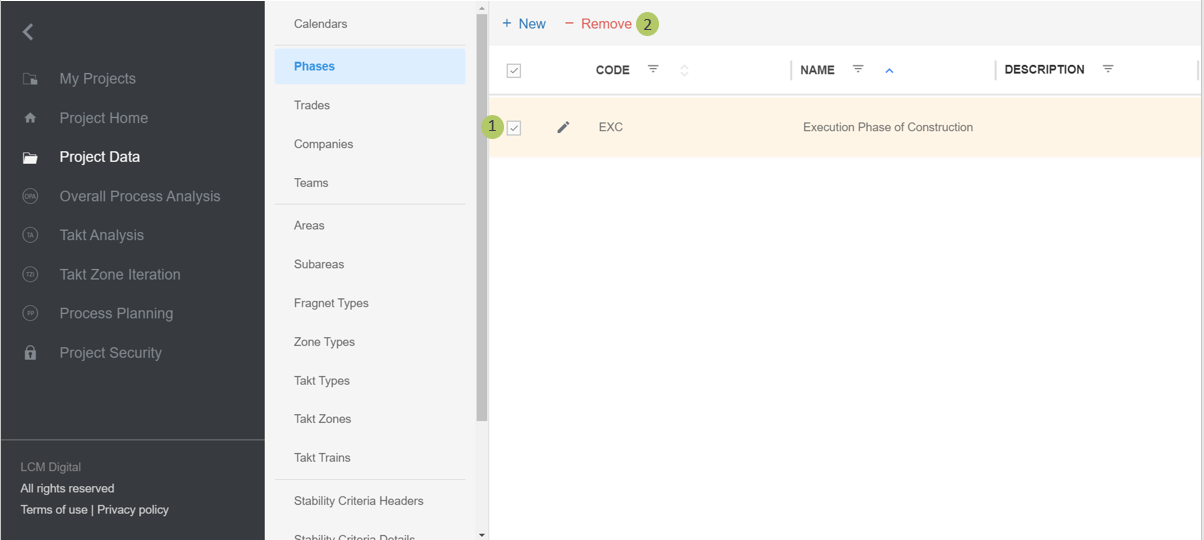Click the down arrow of list scrollbar
The image size is (1204, 540).
[x=482, y=534]
